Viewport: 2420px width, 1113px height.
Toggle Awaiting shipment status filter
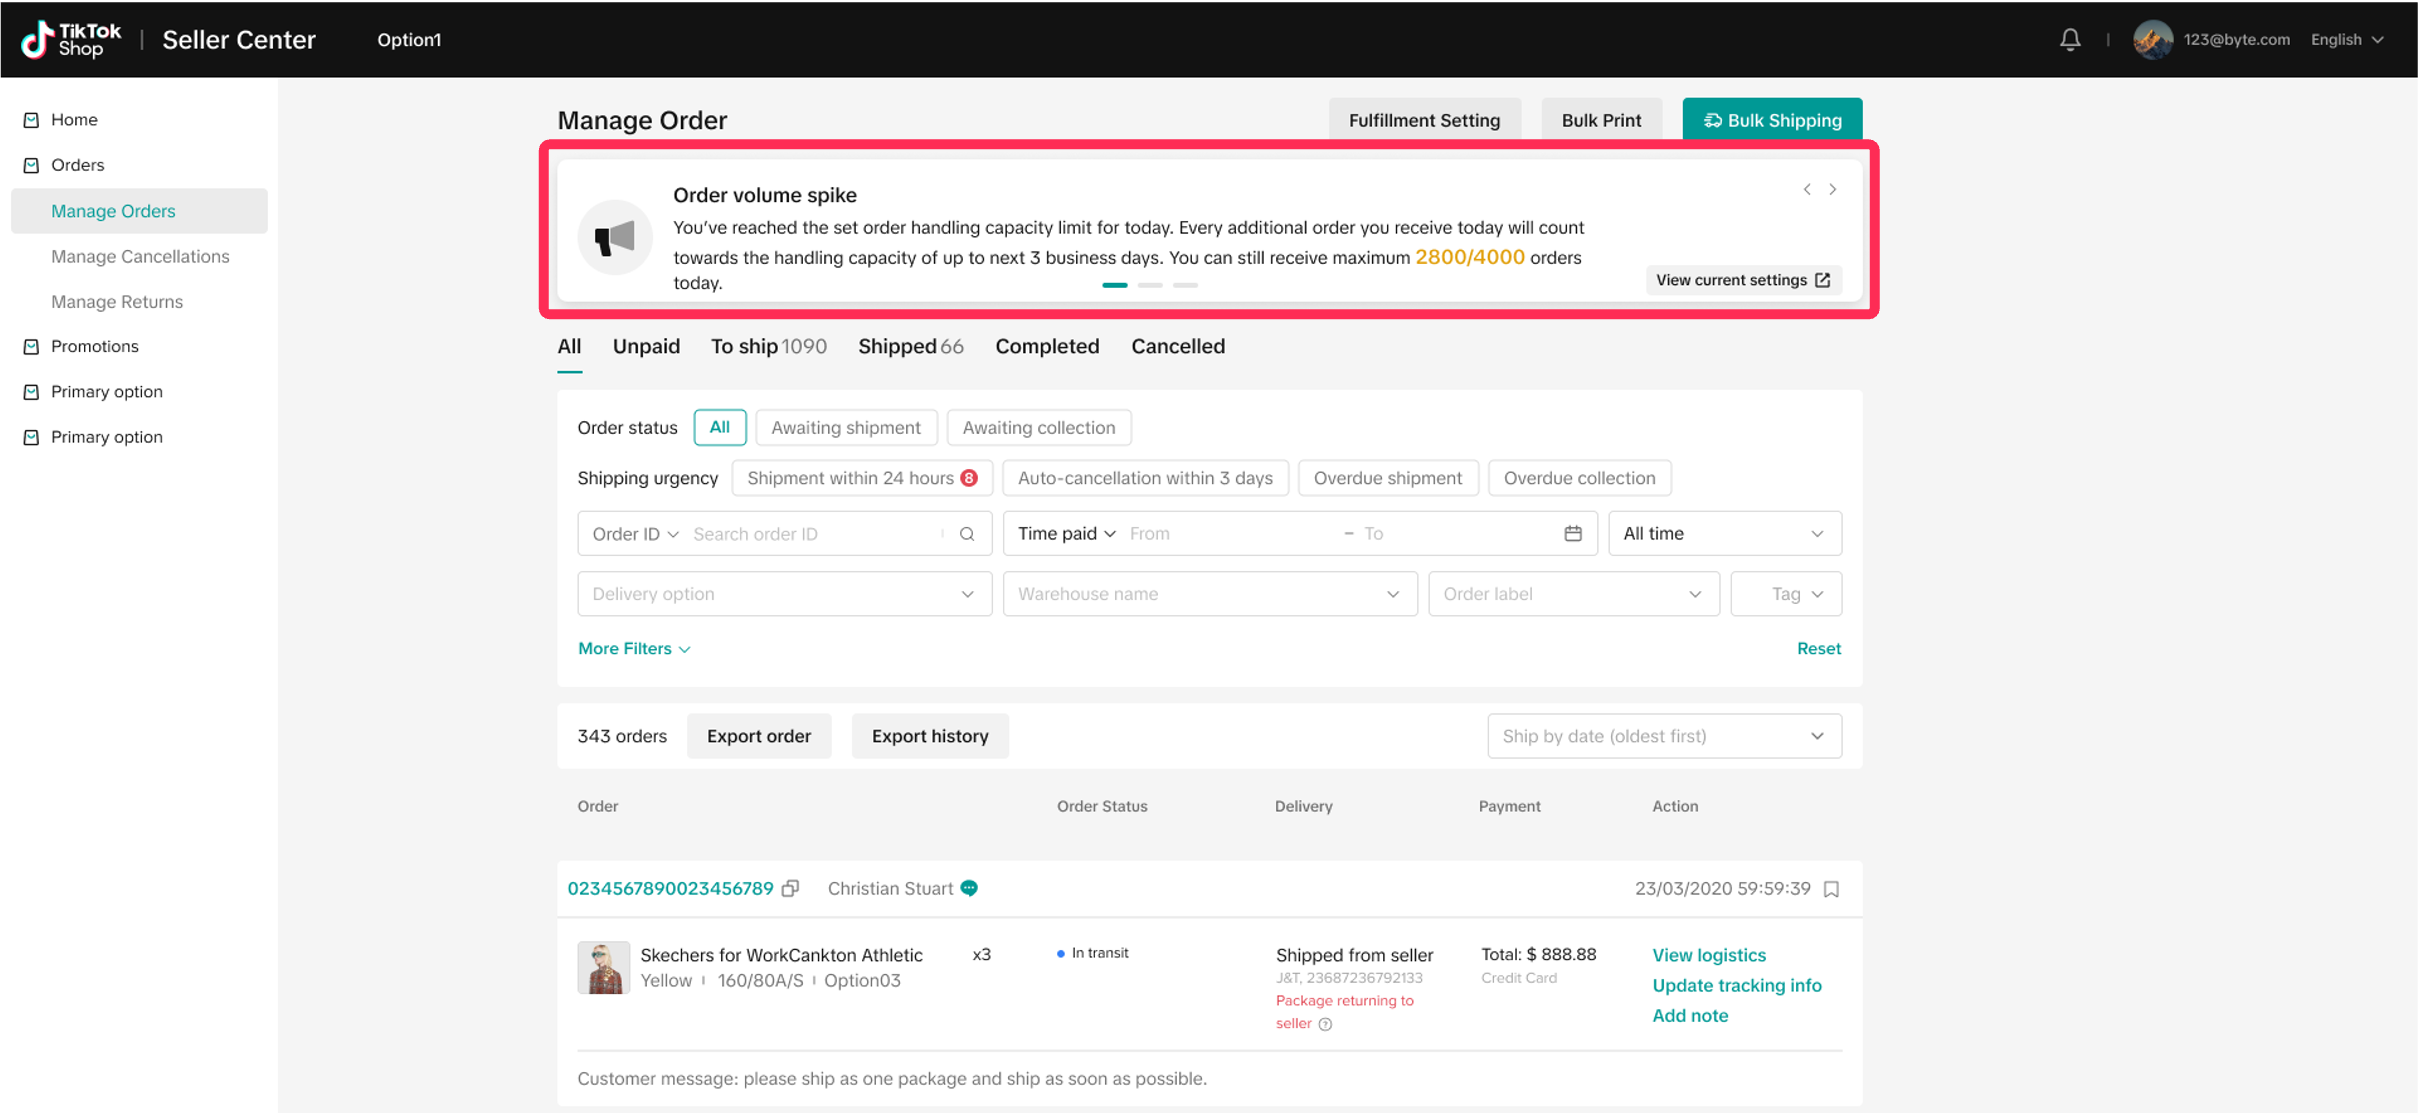coord(845,427)
